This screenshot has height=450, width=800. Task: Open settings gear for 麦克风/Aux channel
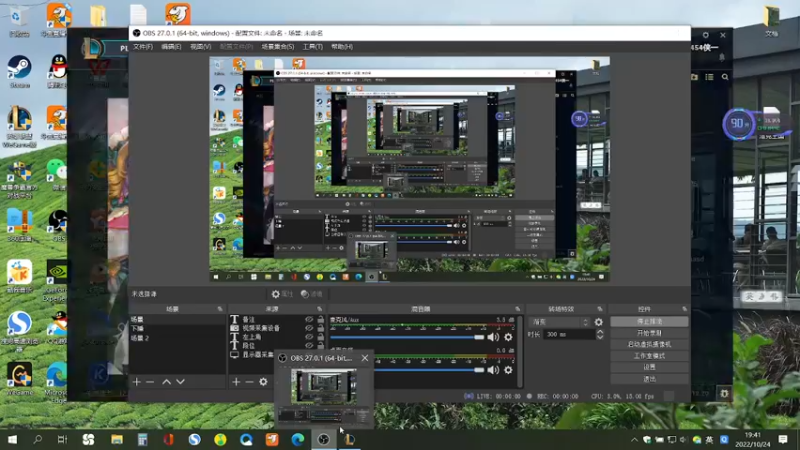click(508, 337)
